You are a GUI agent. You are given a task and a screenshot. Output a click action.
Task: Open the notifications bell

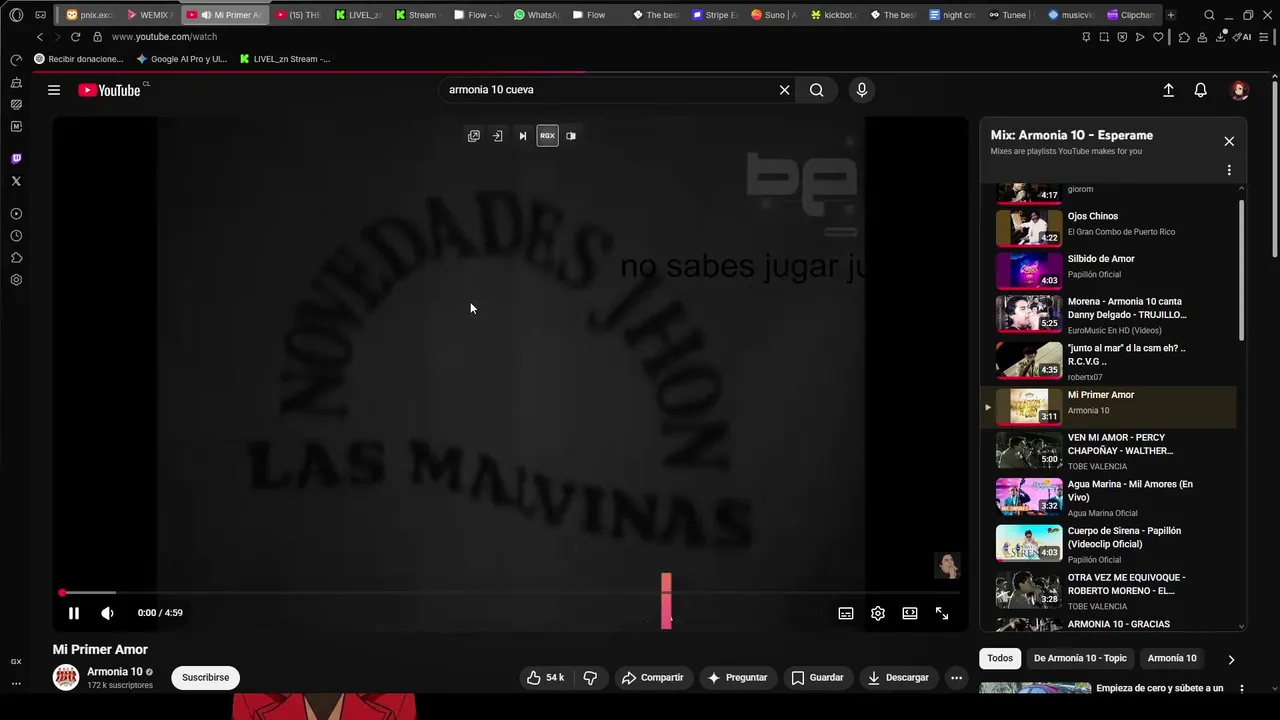point(1201,90)
